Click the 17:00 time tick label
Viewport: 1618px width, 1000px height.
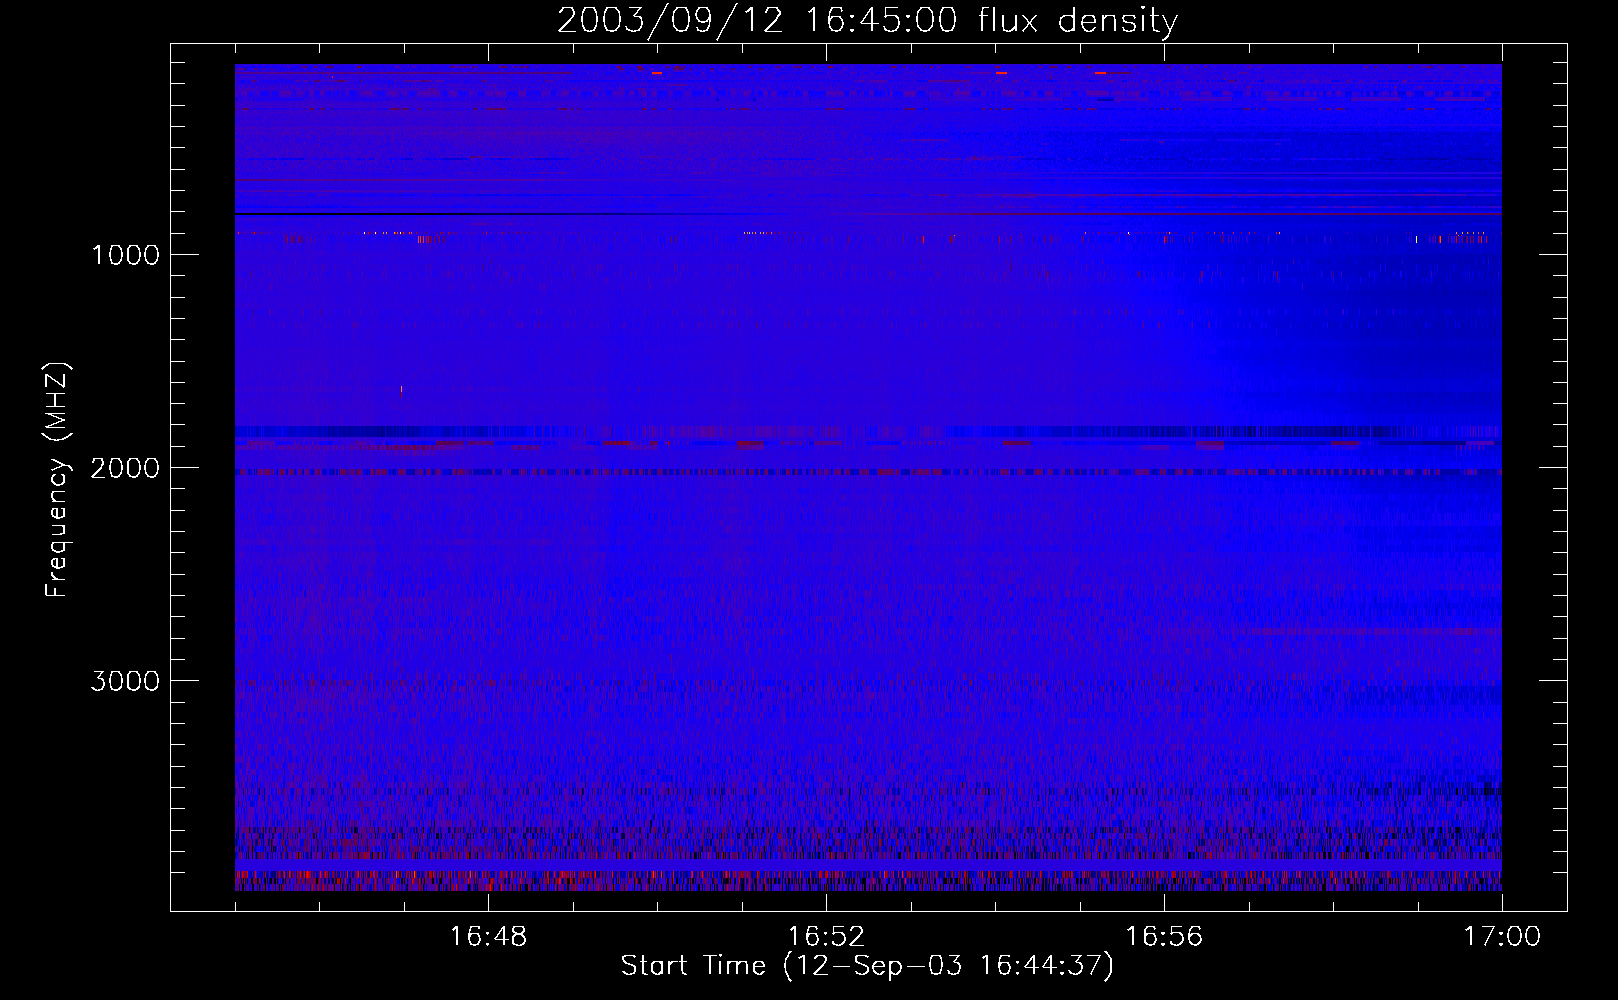1502,937
